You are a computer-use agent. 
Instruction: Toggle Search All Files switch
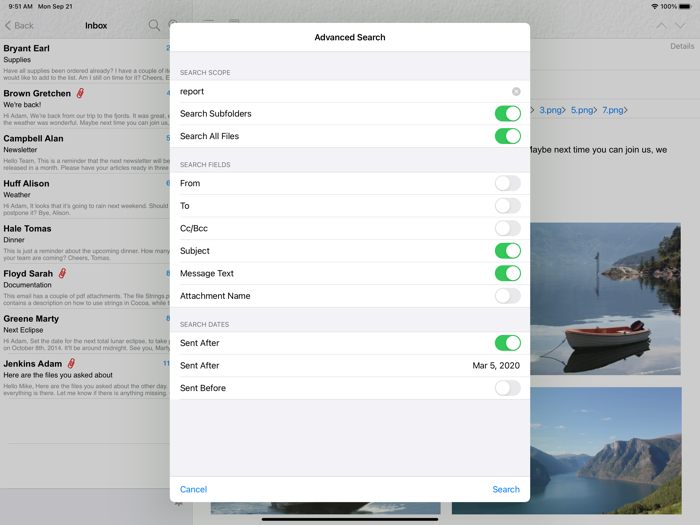pos(508,136)
